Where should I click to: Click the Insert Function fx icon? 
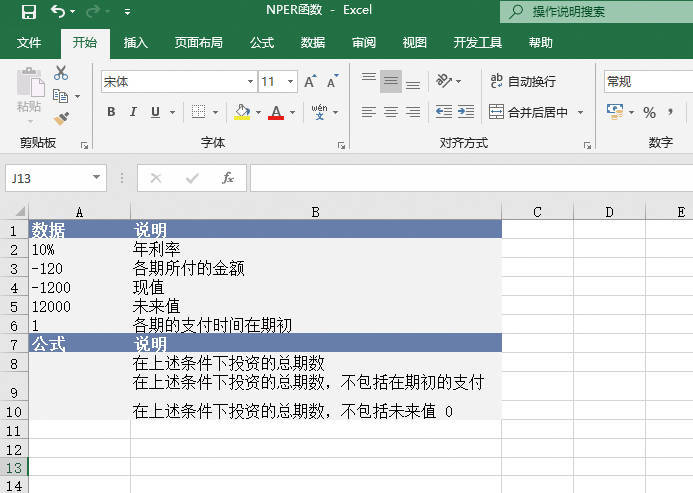click(x=228, y=178)
